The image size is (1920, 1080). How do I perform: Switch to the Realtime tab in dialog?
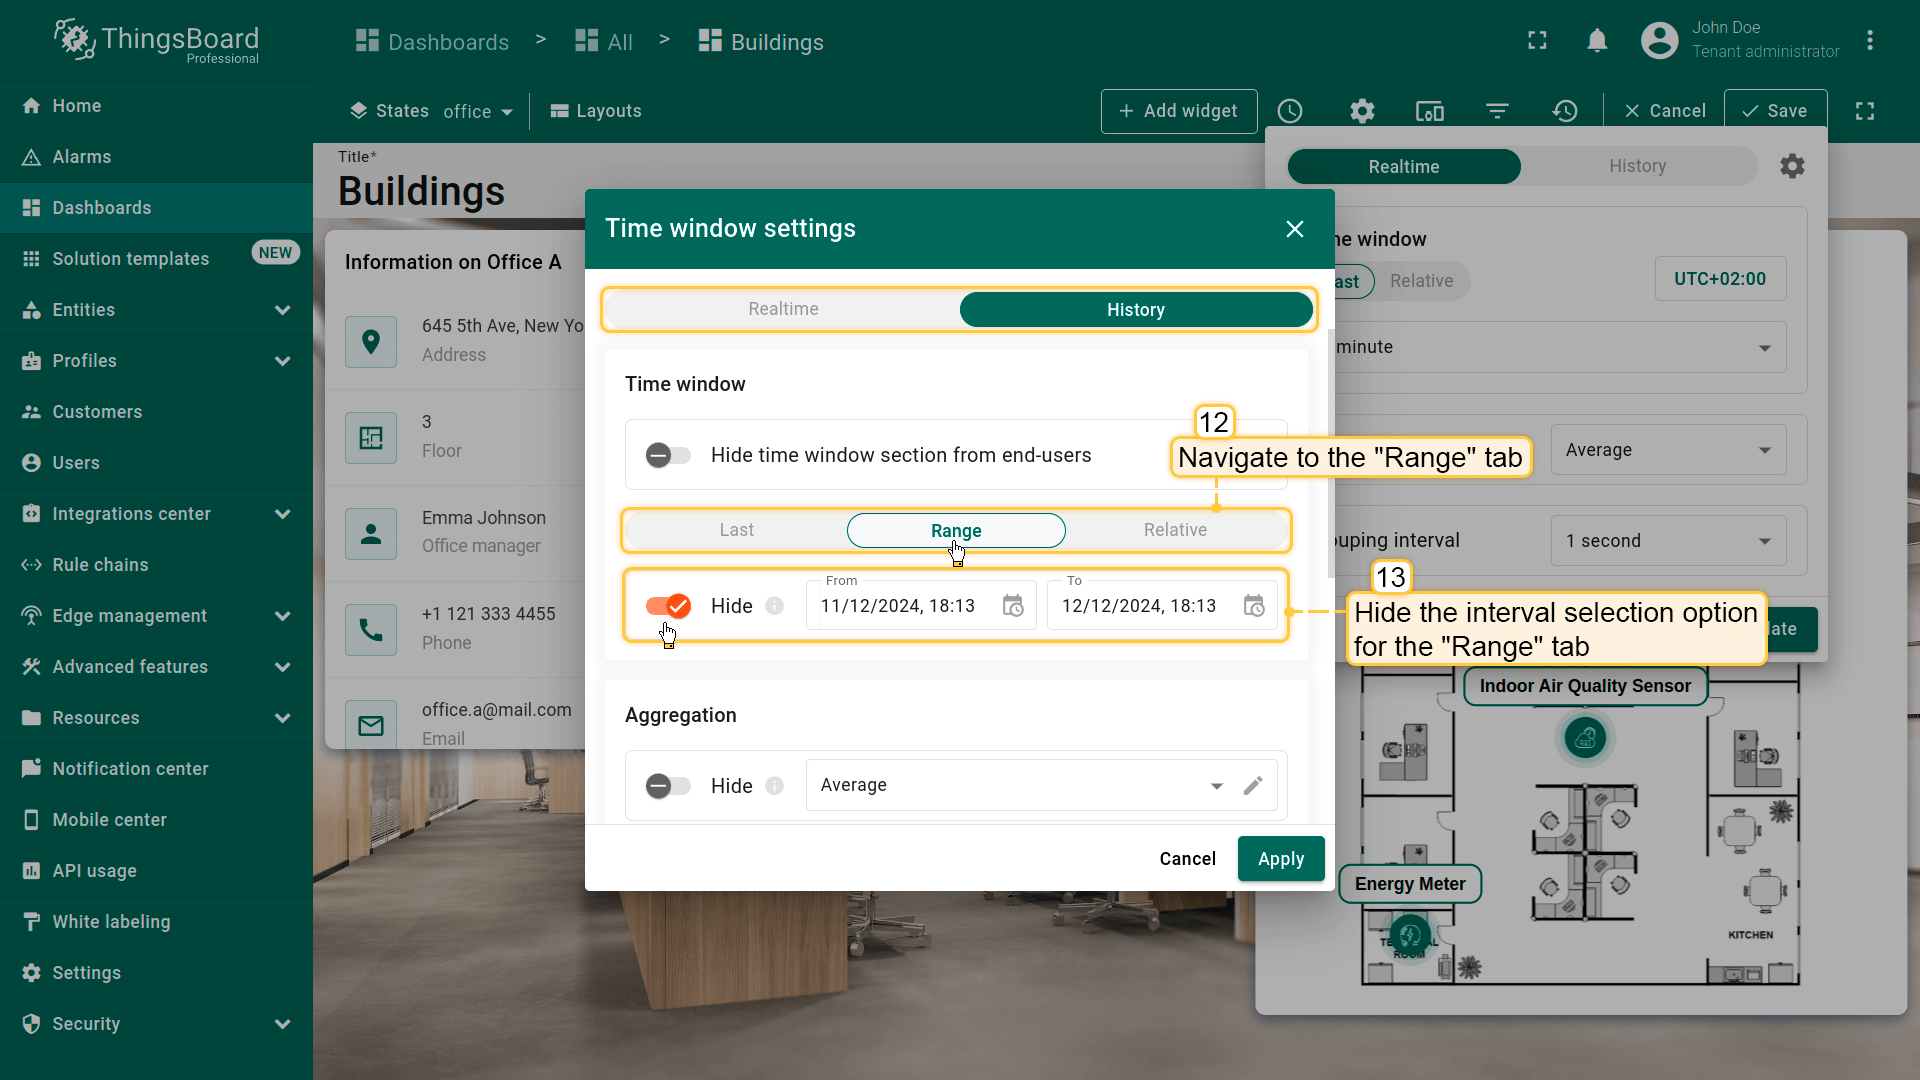pyautogui.click(x=783, y=309)
